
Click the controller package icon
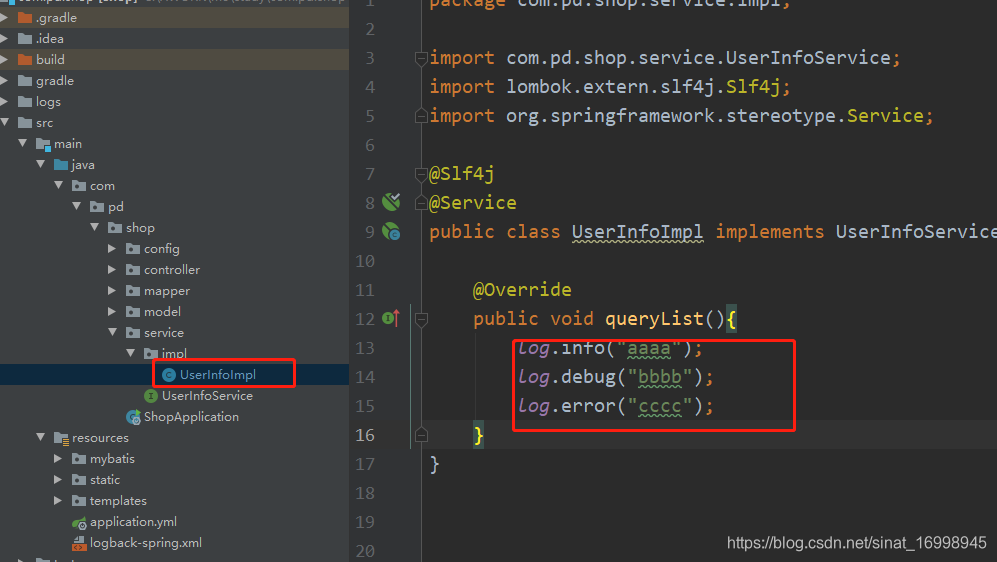click(x=132, y=270)
